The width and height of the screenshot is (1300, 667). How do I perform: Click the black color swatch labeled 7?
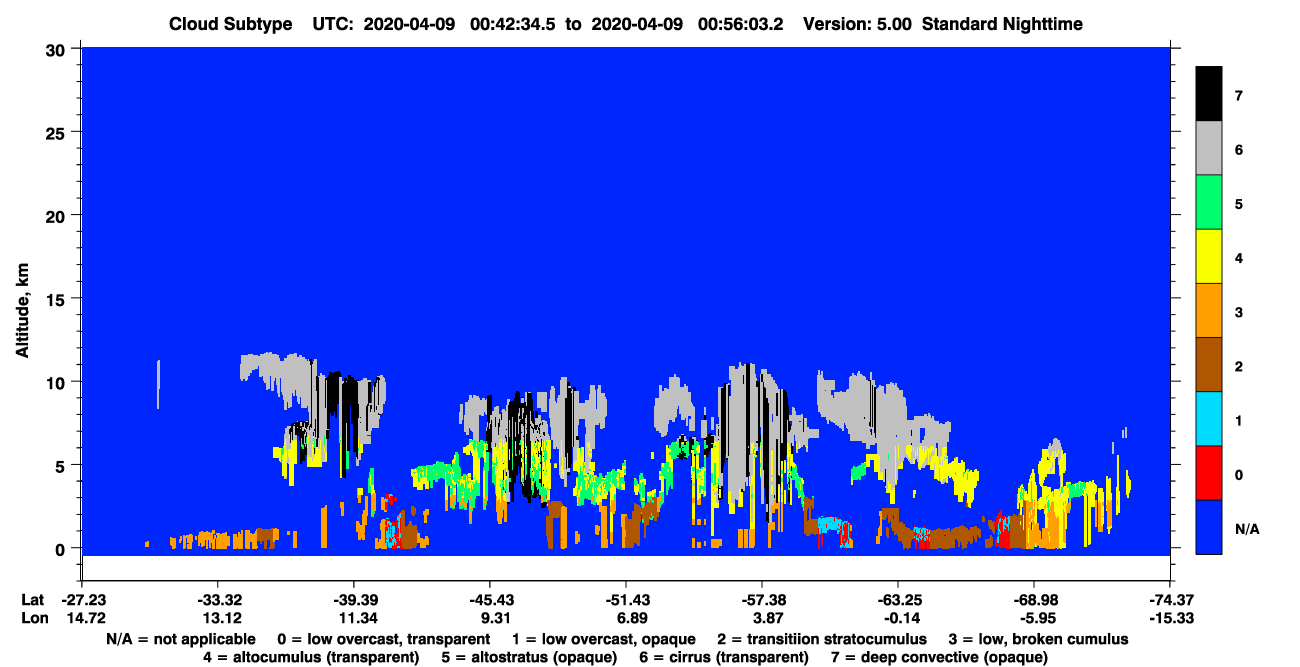pyautogui.click(x=1209, y=94)
